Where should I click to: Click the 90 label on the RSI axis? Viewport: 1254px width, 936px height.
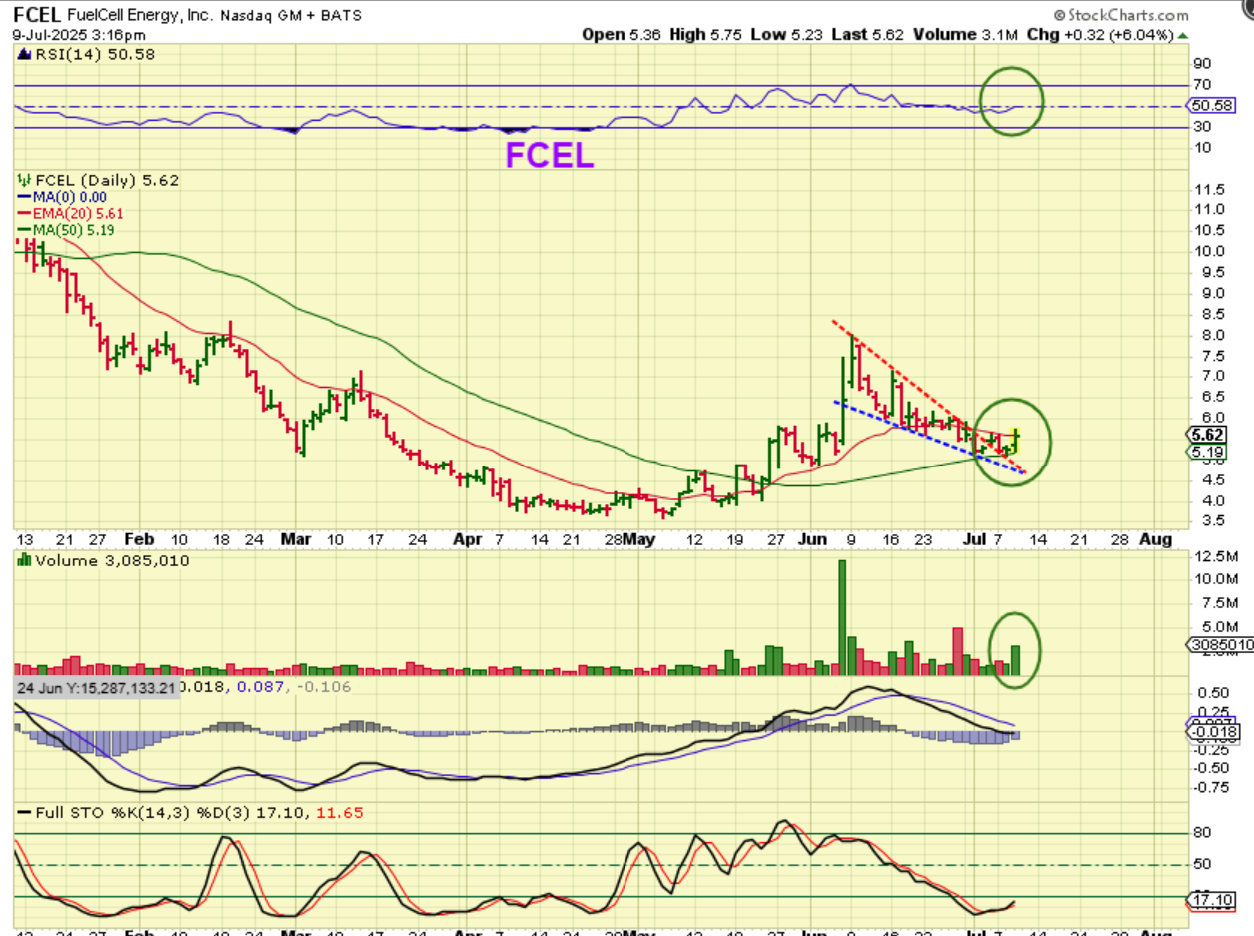point(1202,62)
